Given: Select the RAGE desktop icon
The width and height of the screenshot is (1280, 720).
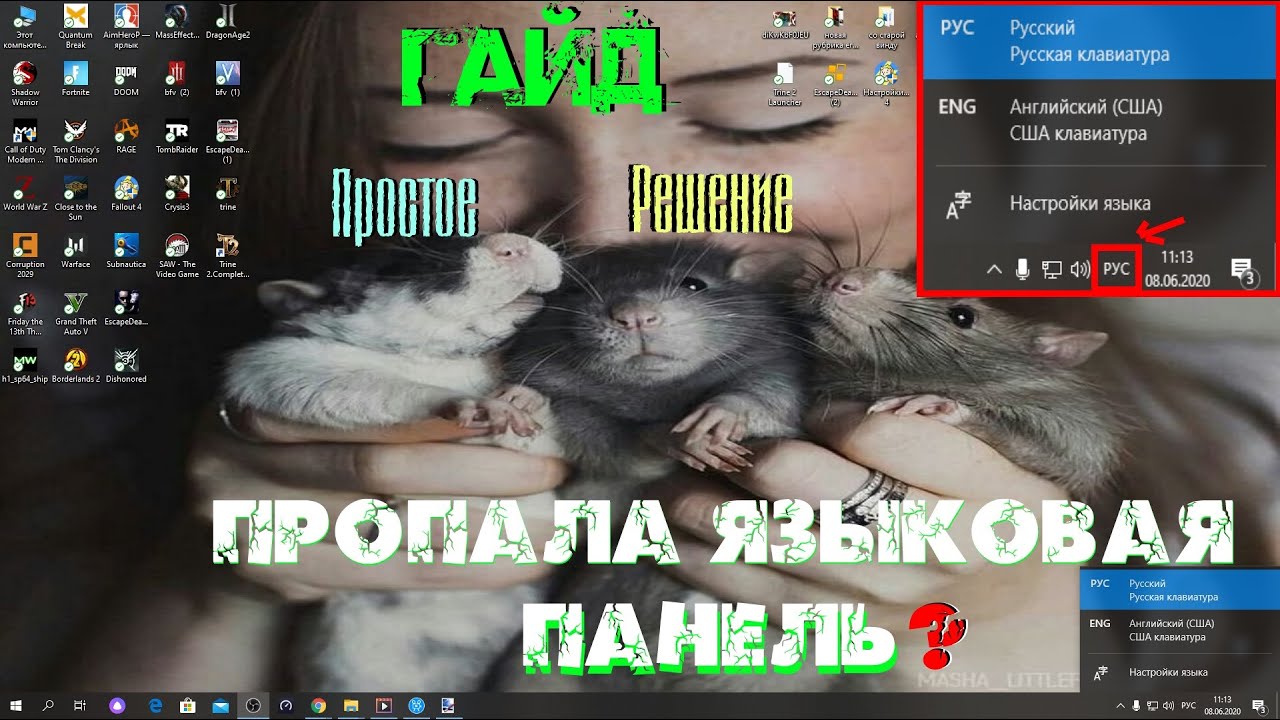Looking at the screenshot, I should [x=126, y=137].
